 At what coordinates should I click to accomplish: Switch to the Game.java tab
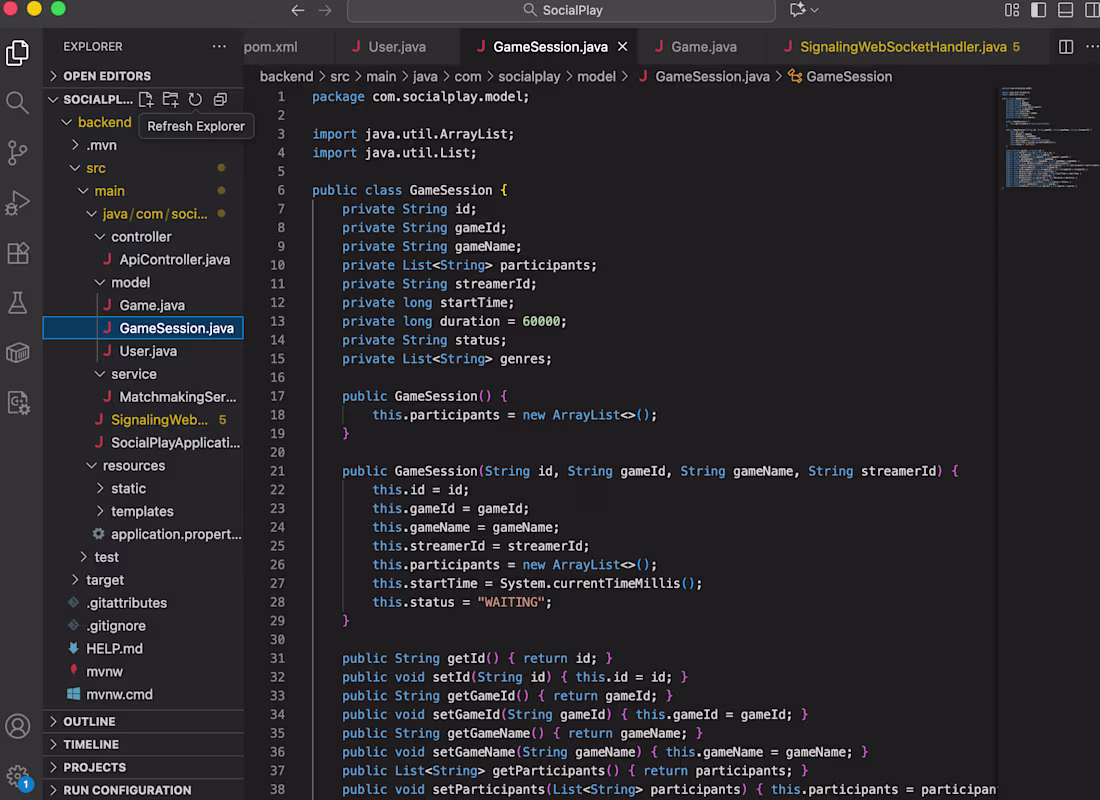[x=704, y=46]
